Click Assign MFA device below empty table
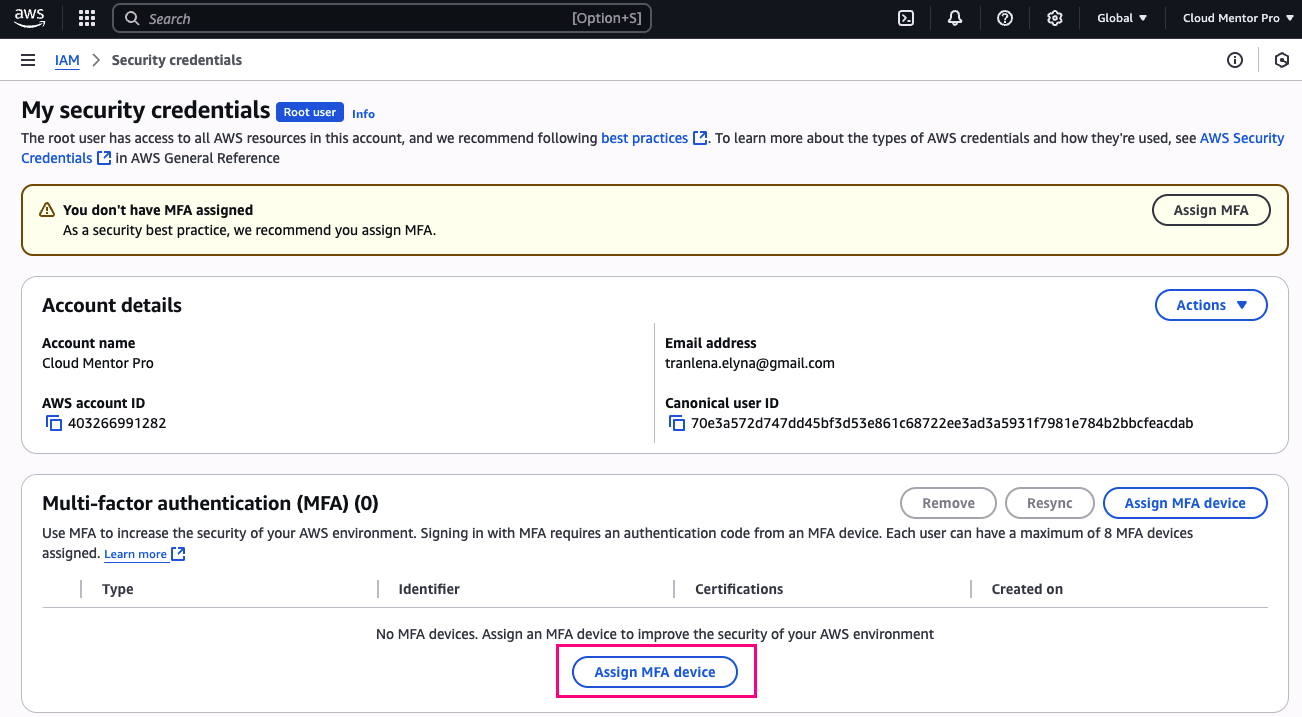 coord(655,672)
